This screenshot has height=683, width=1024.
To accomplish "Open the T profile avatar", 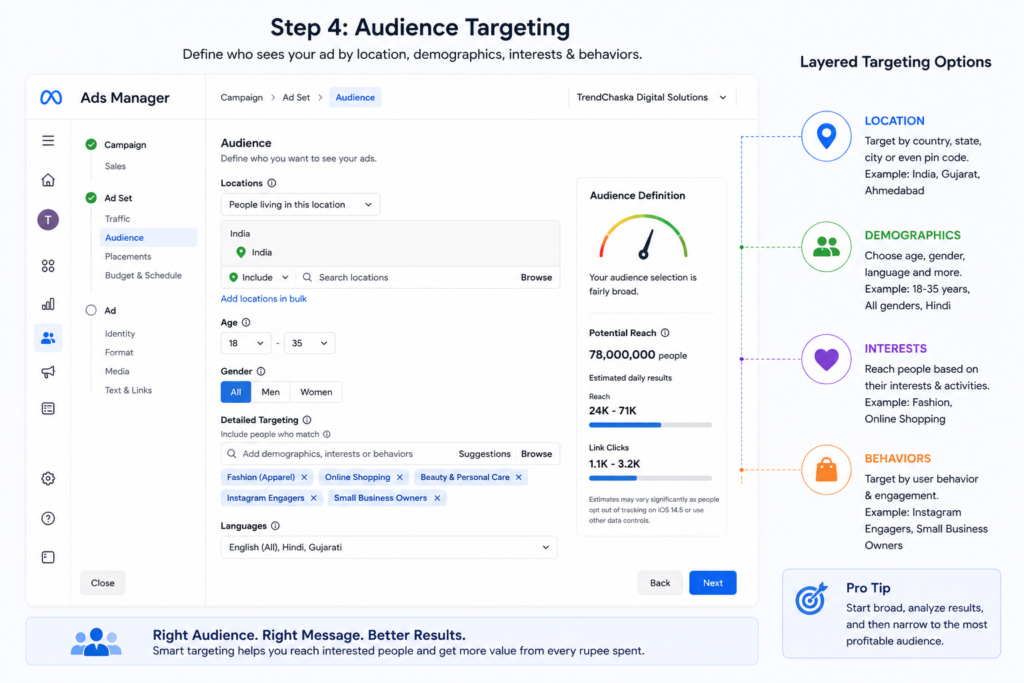I will point(48,220).
